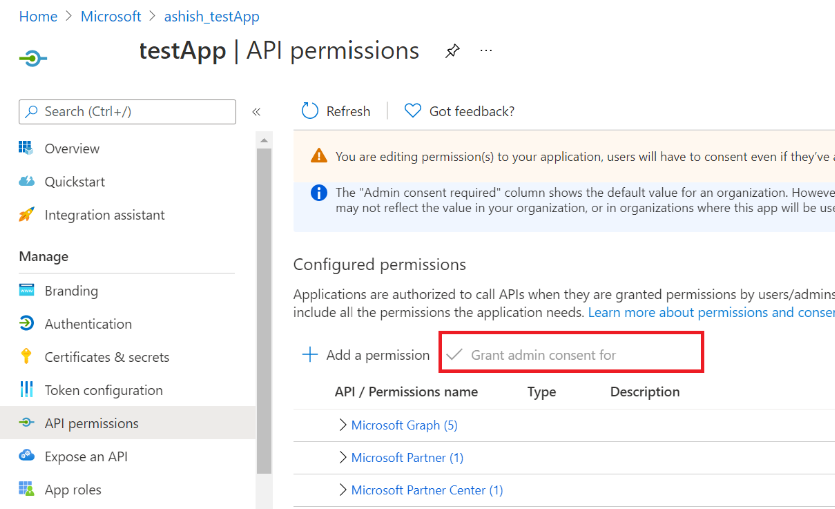Click the checkmark icon for Grant admin consent
The height and width of the screenshot is (509, 835).
(454, 355)
